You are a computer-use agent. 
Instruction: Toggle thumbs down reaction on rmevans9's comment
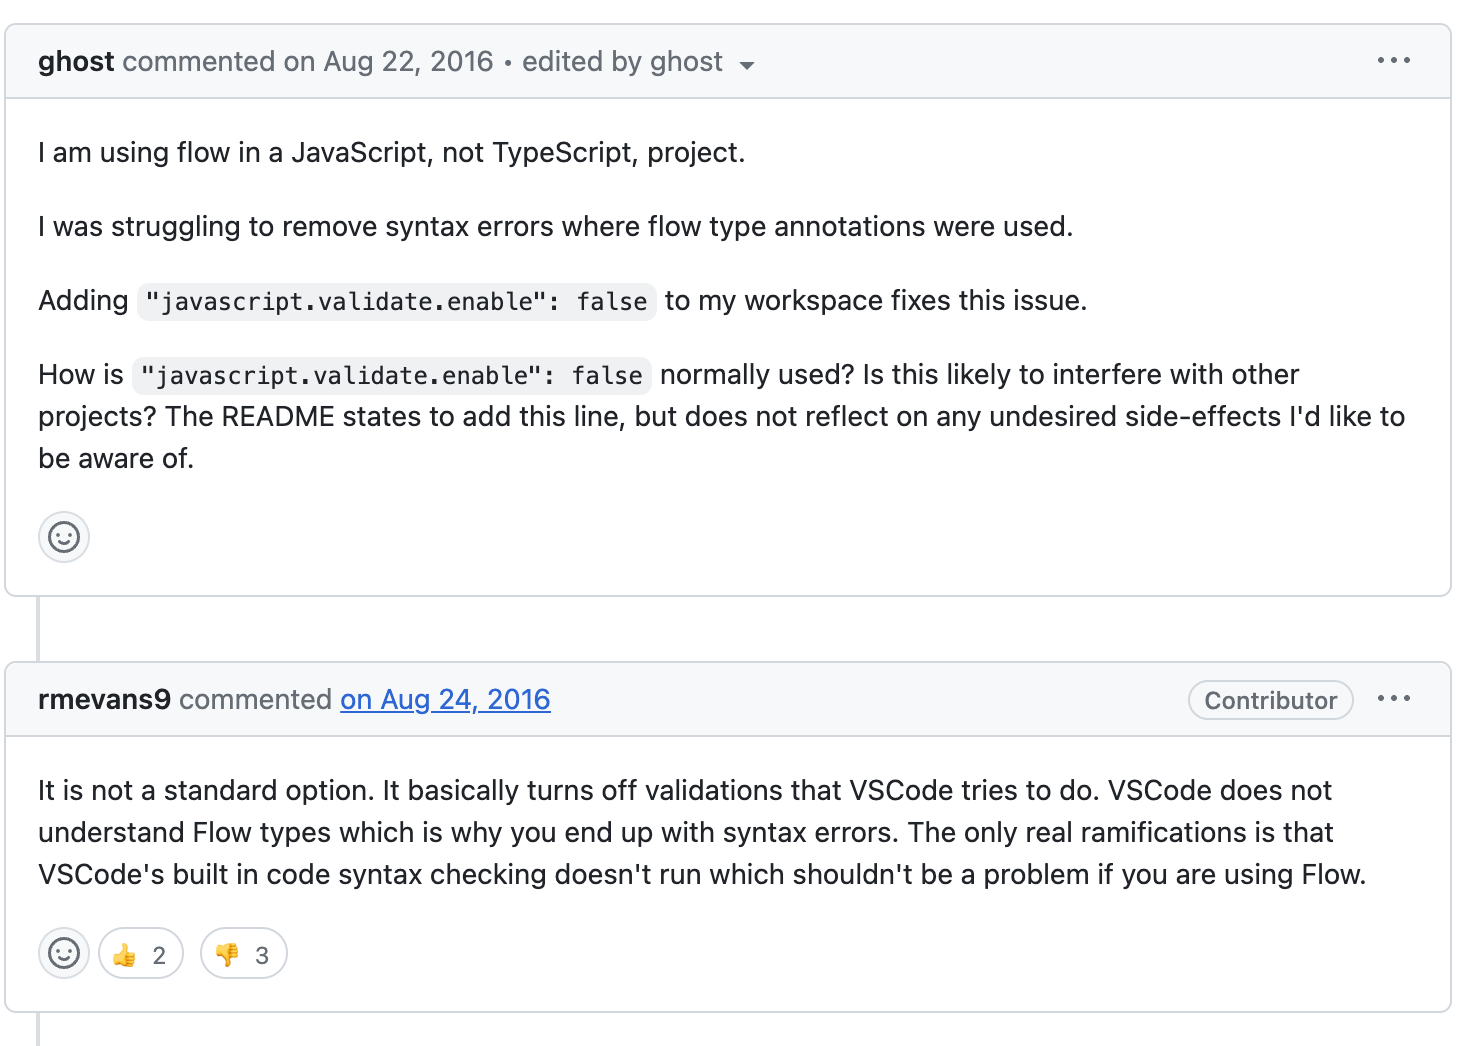pos(243,954)
